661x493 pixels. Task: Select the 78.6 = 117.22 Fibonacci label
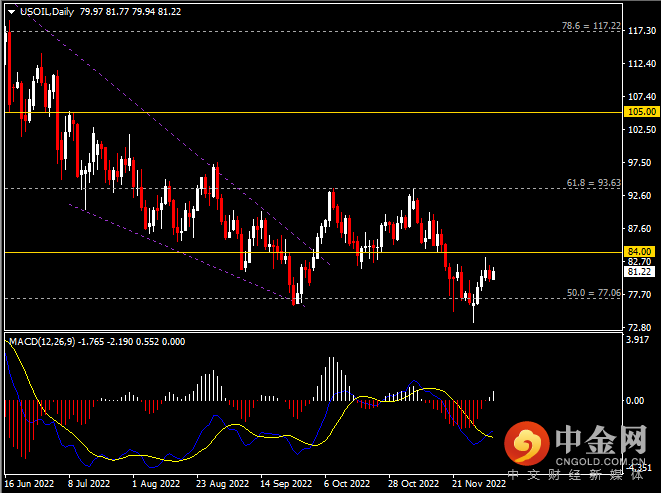pos(591,23)
